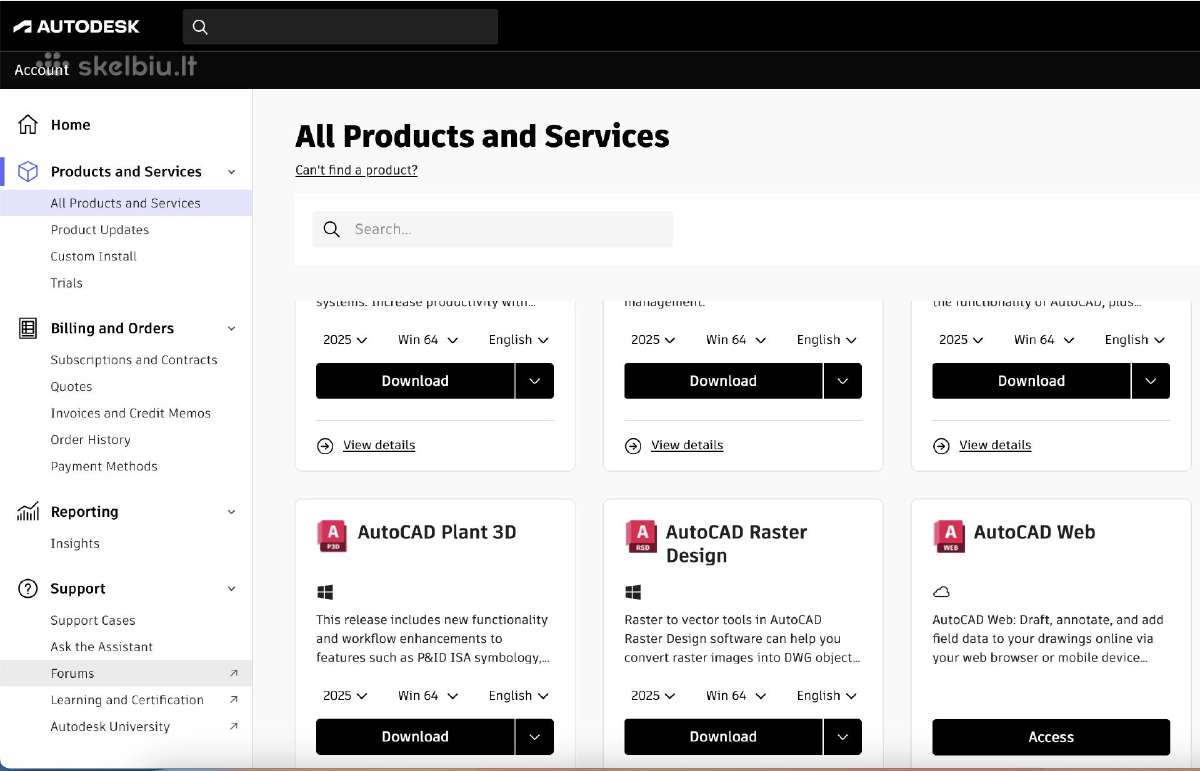Image resolution: width=1200 pixels, height=771 pixels.
Task: Open Product Updates in sidebar
Action: tap(100, 230)
